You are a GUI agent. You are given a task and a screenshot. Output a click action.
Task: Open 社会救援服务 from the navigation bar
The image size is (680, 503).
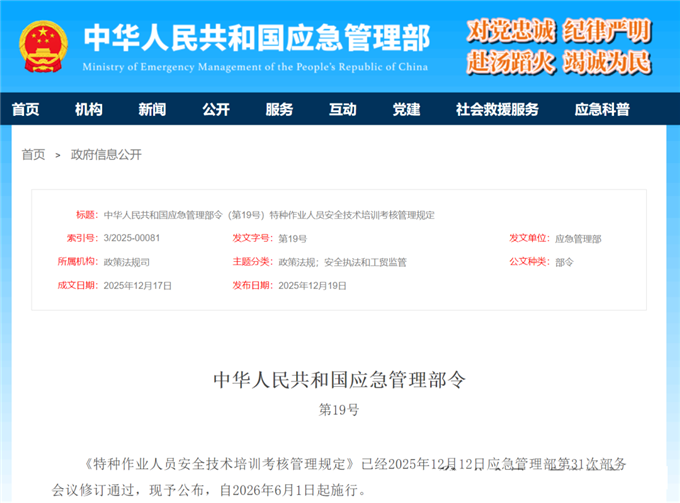click(x=497, y=110)
